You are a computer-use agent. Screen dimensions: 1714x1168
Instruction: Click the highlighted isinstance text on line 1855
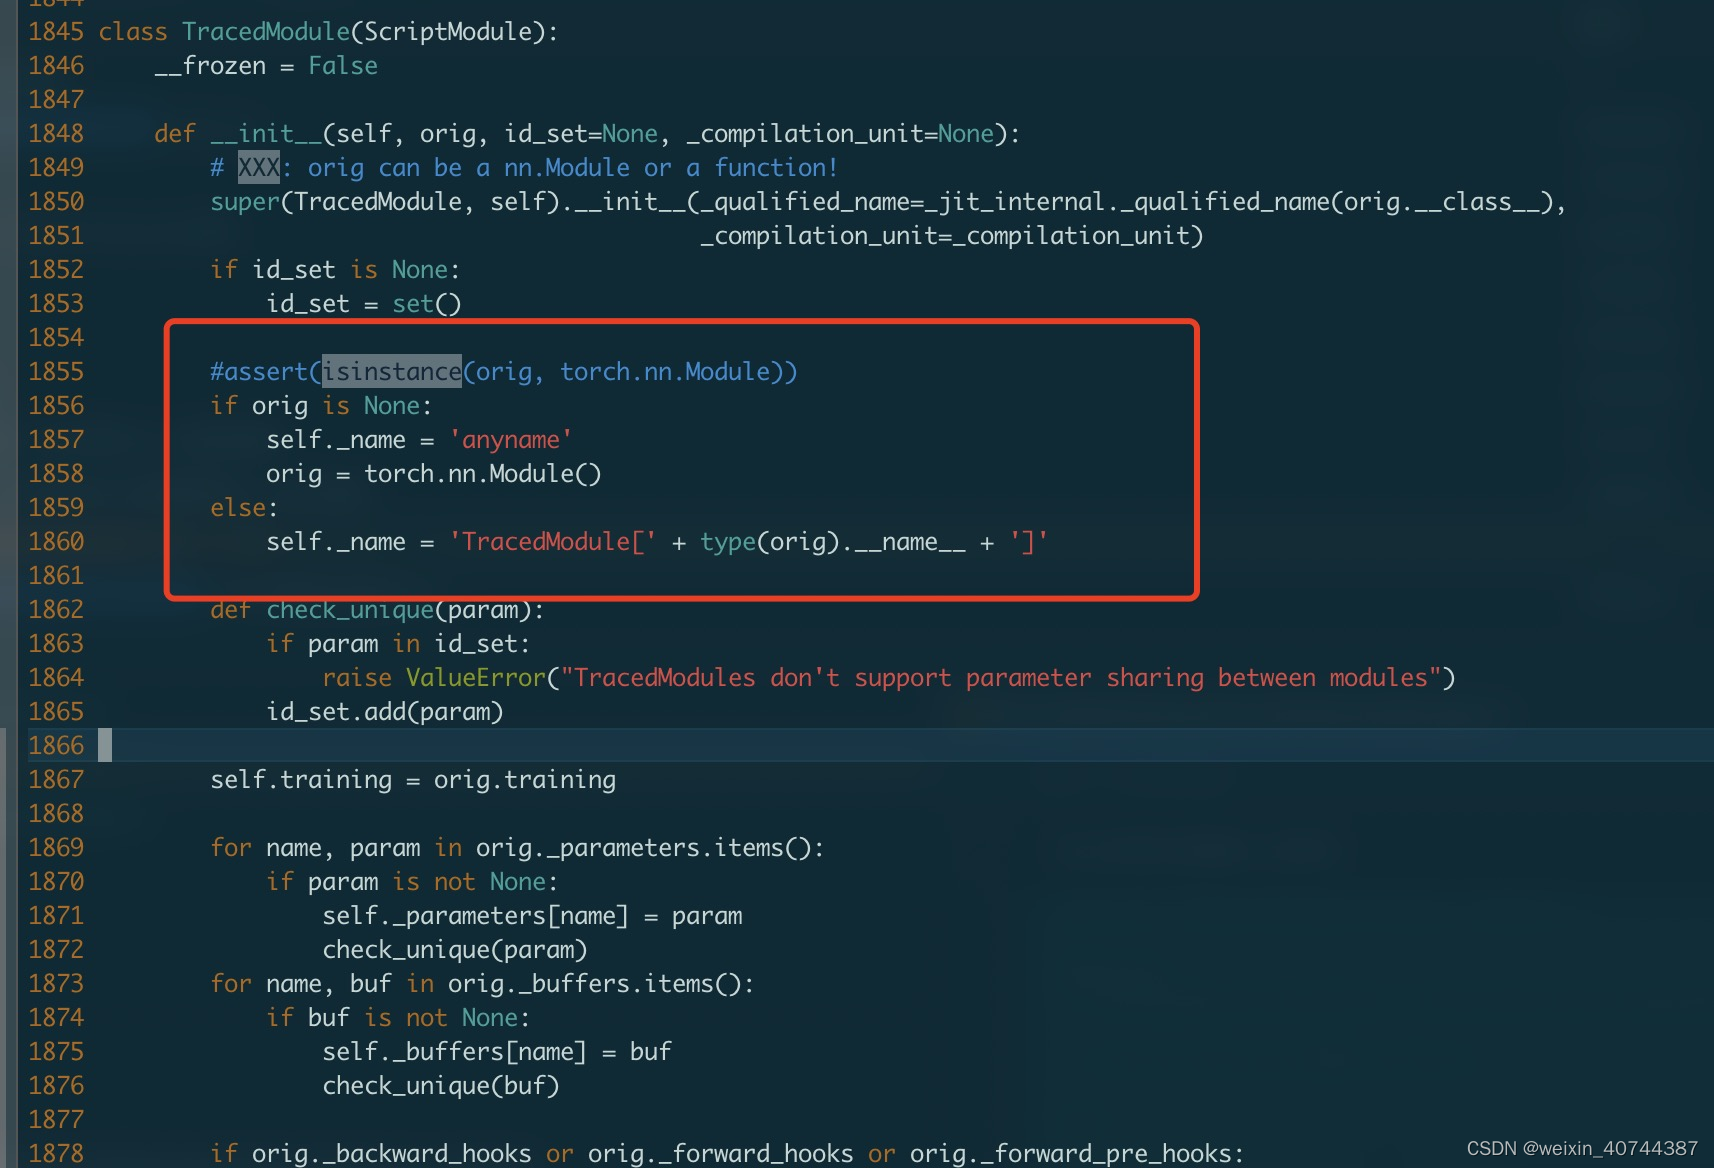click(x=390, y=371)
